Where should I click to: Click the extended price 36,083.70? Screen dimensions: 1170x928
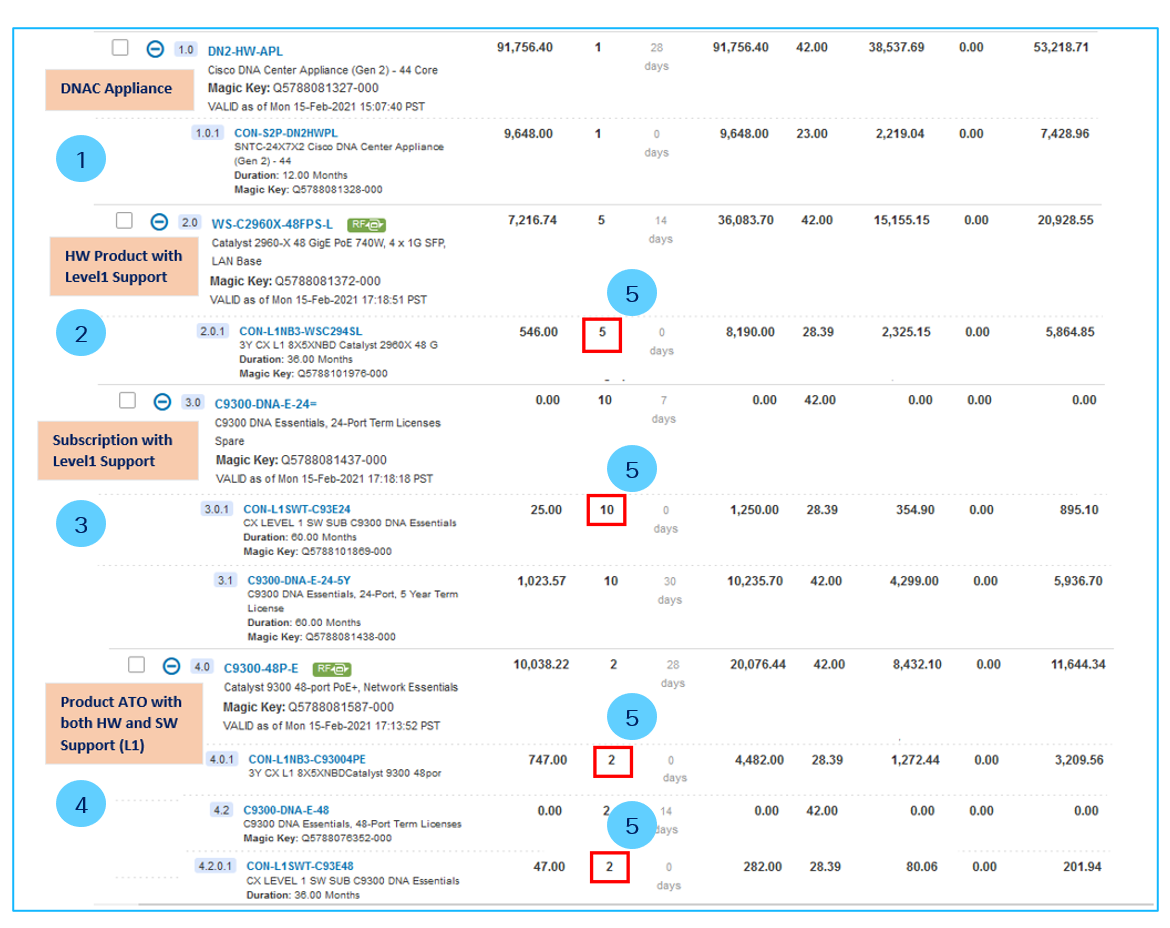(745, 220)
